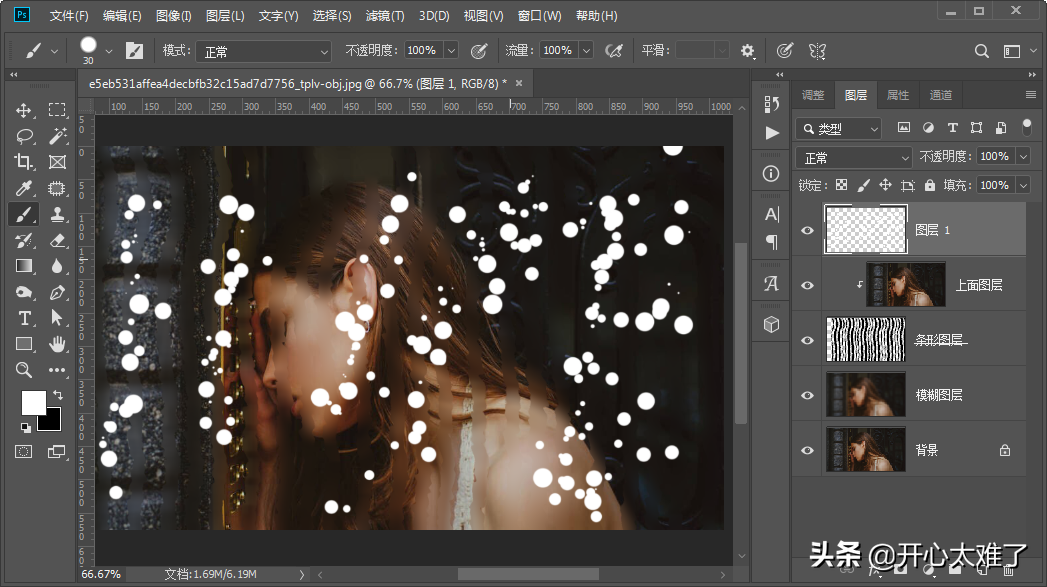Viewport: 1047px width, 587px height.
Task: Select the Gradient tool
Action: point(24,266)
